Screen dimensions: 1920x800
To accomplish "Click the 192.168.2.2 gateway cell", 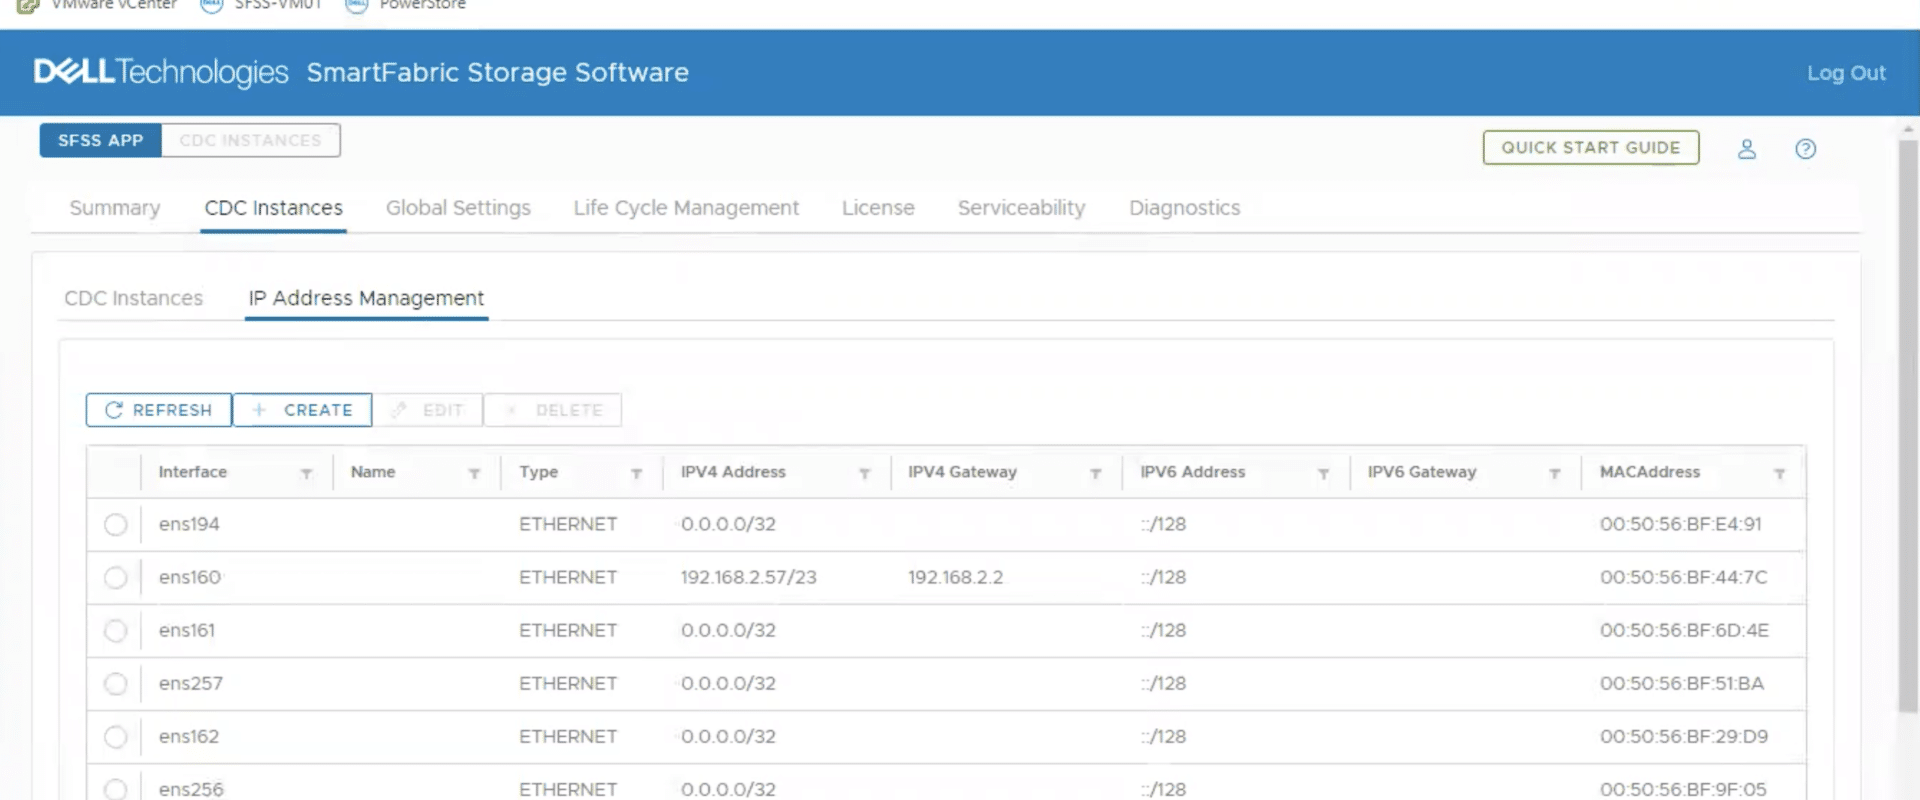I will pyautogui.click(x=956, y=577).
